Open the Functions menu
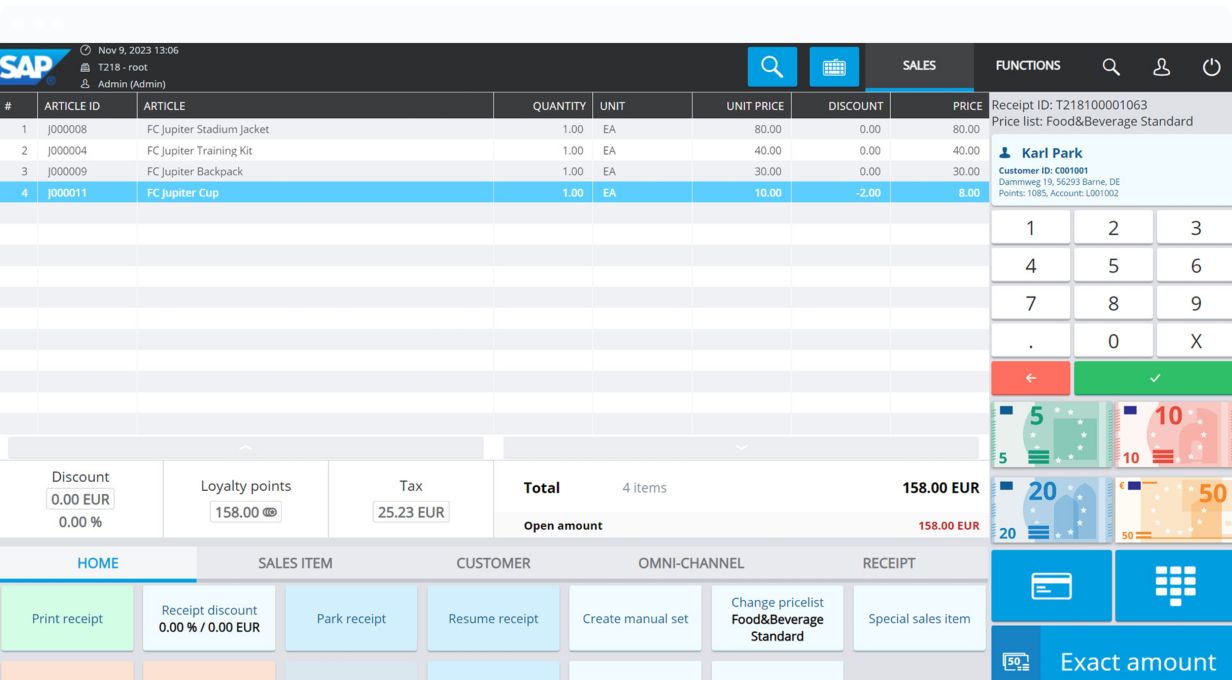Image resolution: width=1232 pixels, height=680 pixels. [x=1027, y=66]
